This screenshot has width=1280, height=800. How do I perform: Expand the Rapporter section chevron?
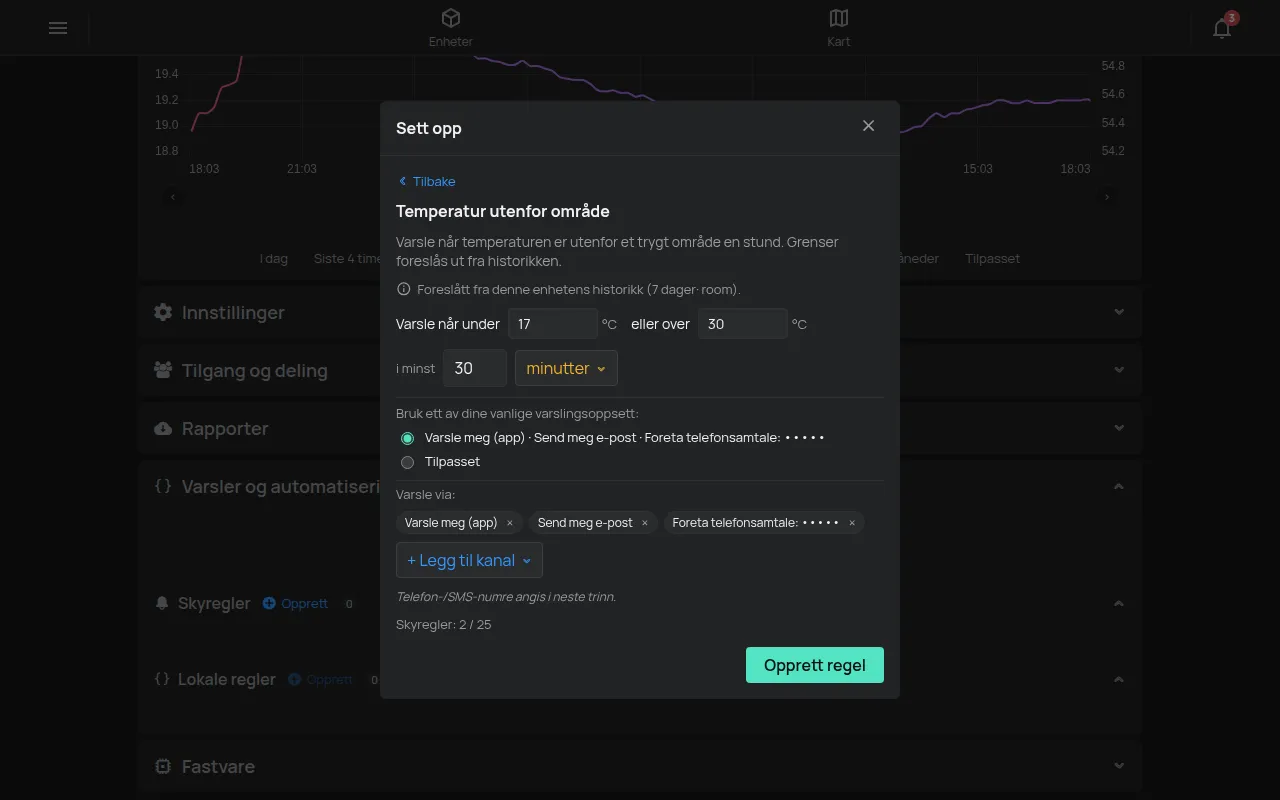(x=1119, y=428)
